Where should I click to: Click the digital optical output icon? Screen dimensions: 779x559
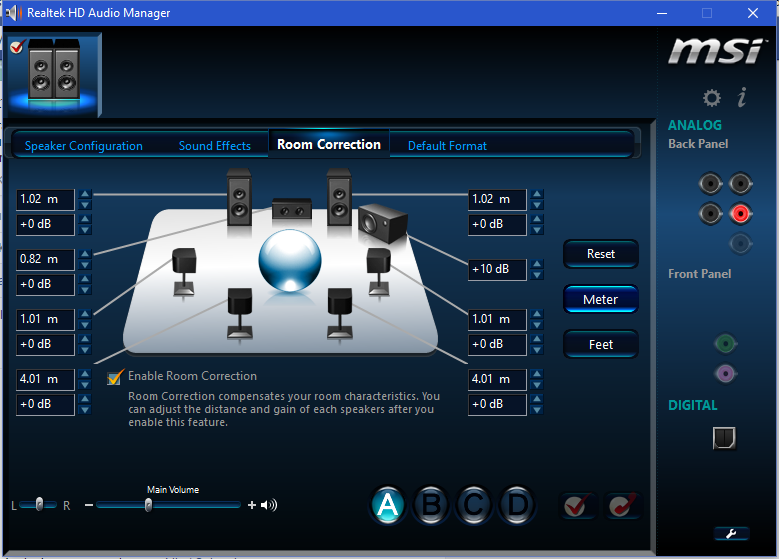click(723, 437)
